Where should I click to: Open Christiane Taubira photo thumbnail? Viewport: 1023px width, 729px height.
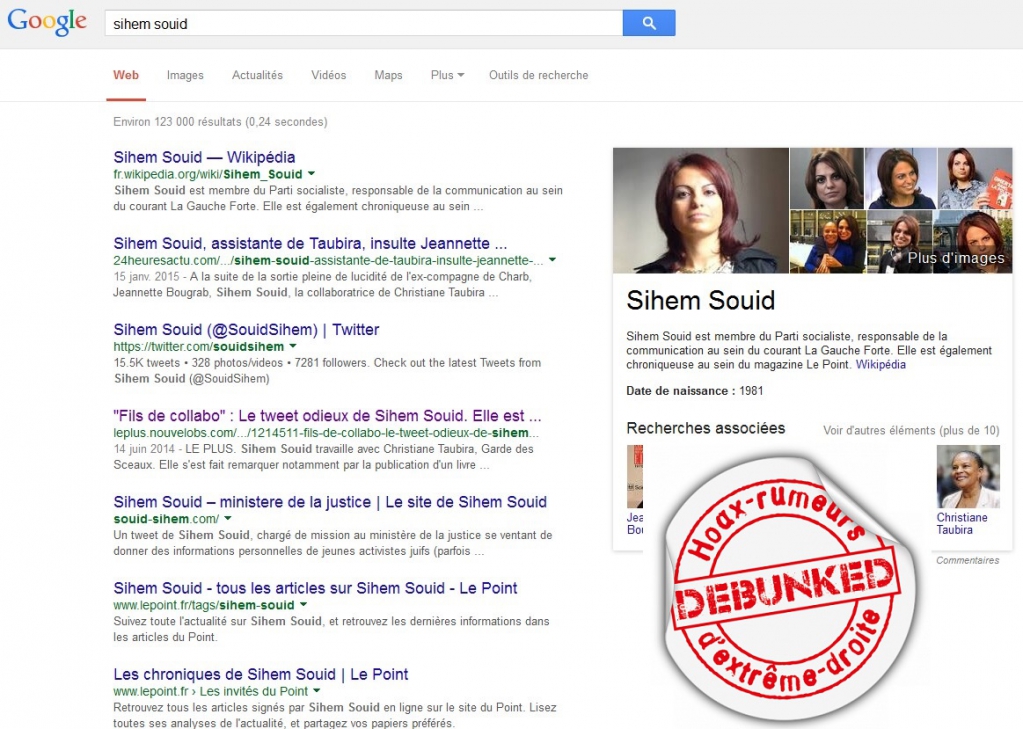click(968, 476)
